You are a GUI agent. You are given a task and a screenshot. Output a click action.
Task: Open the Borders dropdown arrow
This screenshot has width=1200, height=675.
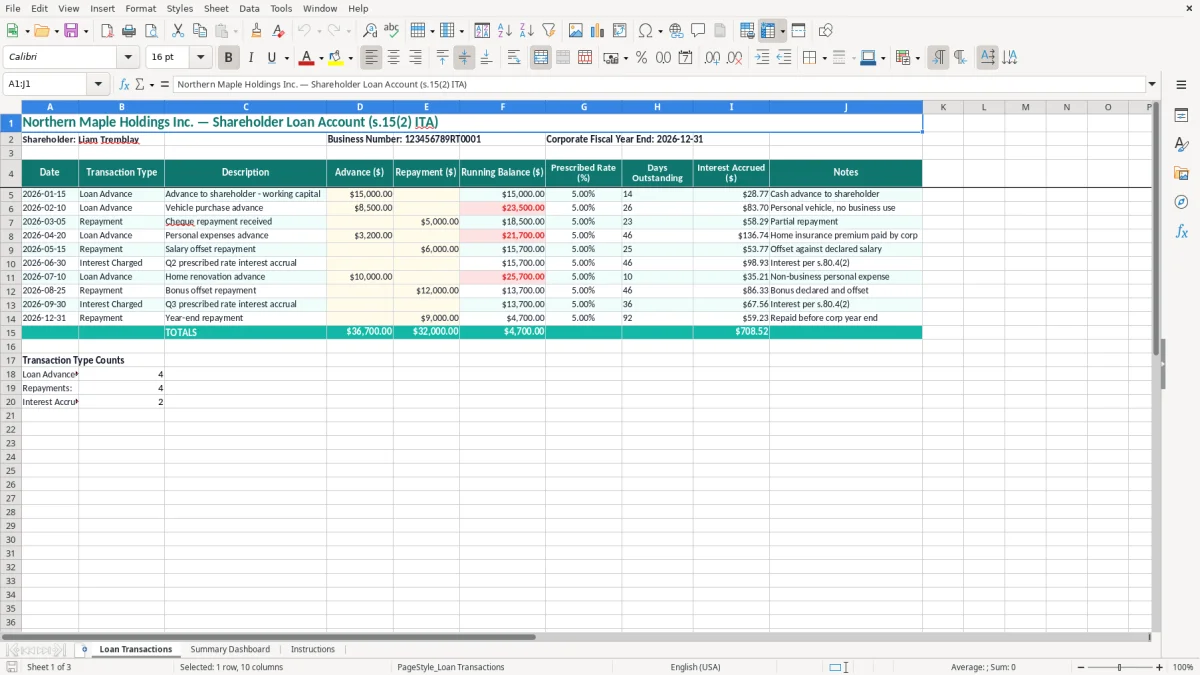coord(825,58)
